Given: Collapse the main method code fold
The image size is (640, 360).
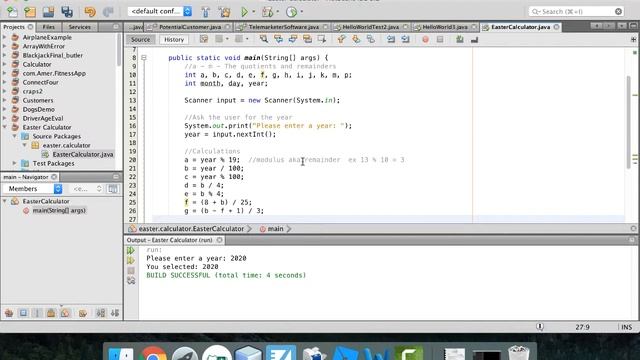Looking at the screenshot, I should pyautogui.click(x=144, y=58).
